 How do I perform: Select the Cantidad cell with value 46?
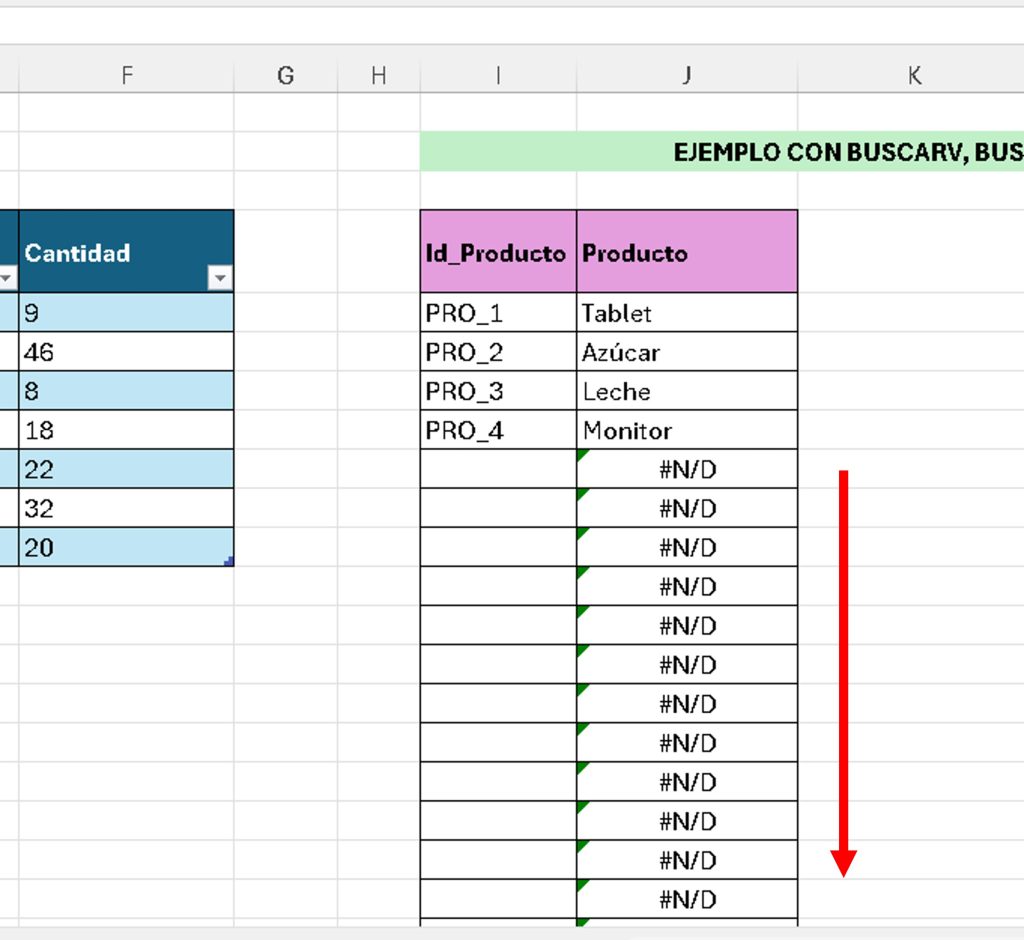(x=125, y=352)
